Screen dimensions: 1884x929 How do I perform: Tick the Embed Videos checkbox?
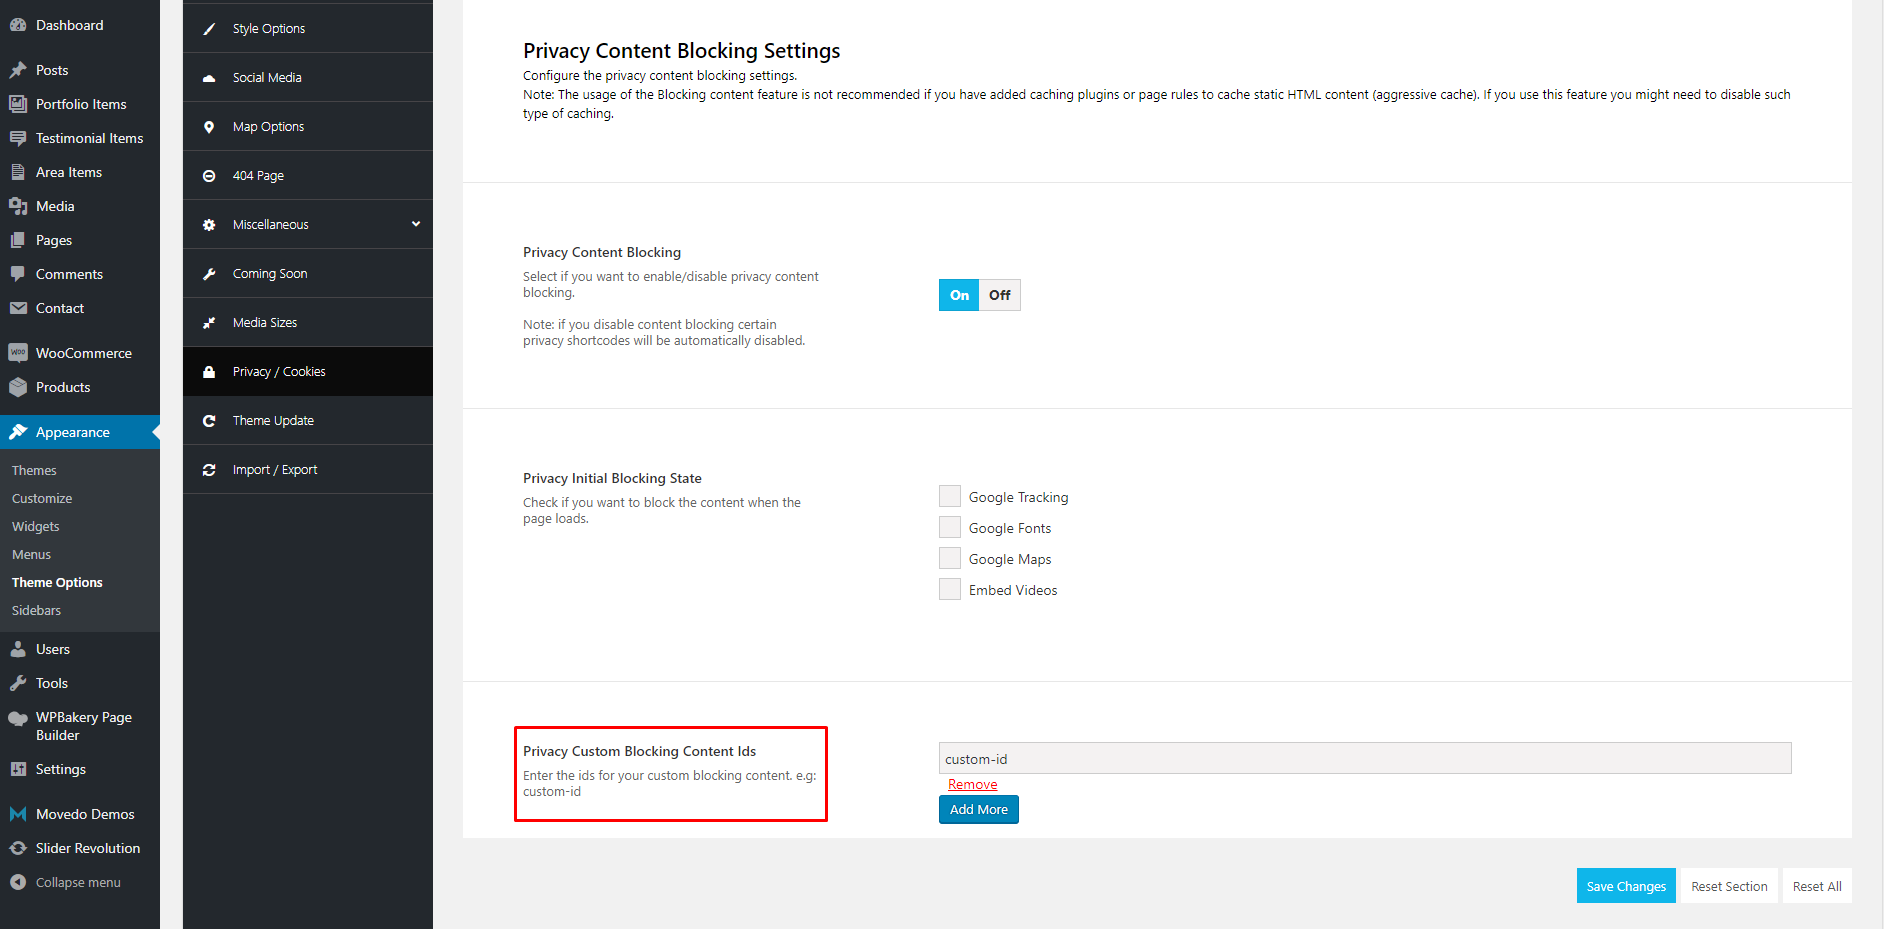(950, 590)
